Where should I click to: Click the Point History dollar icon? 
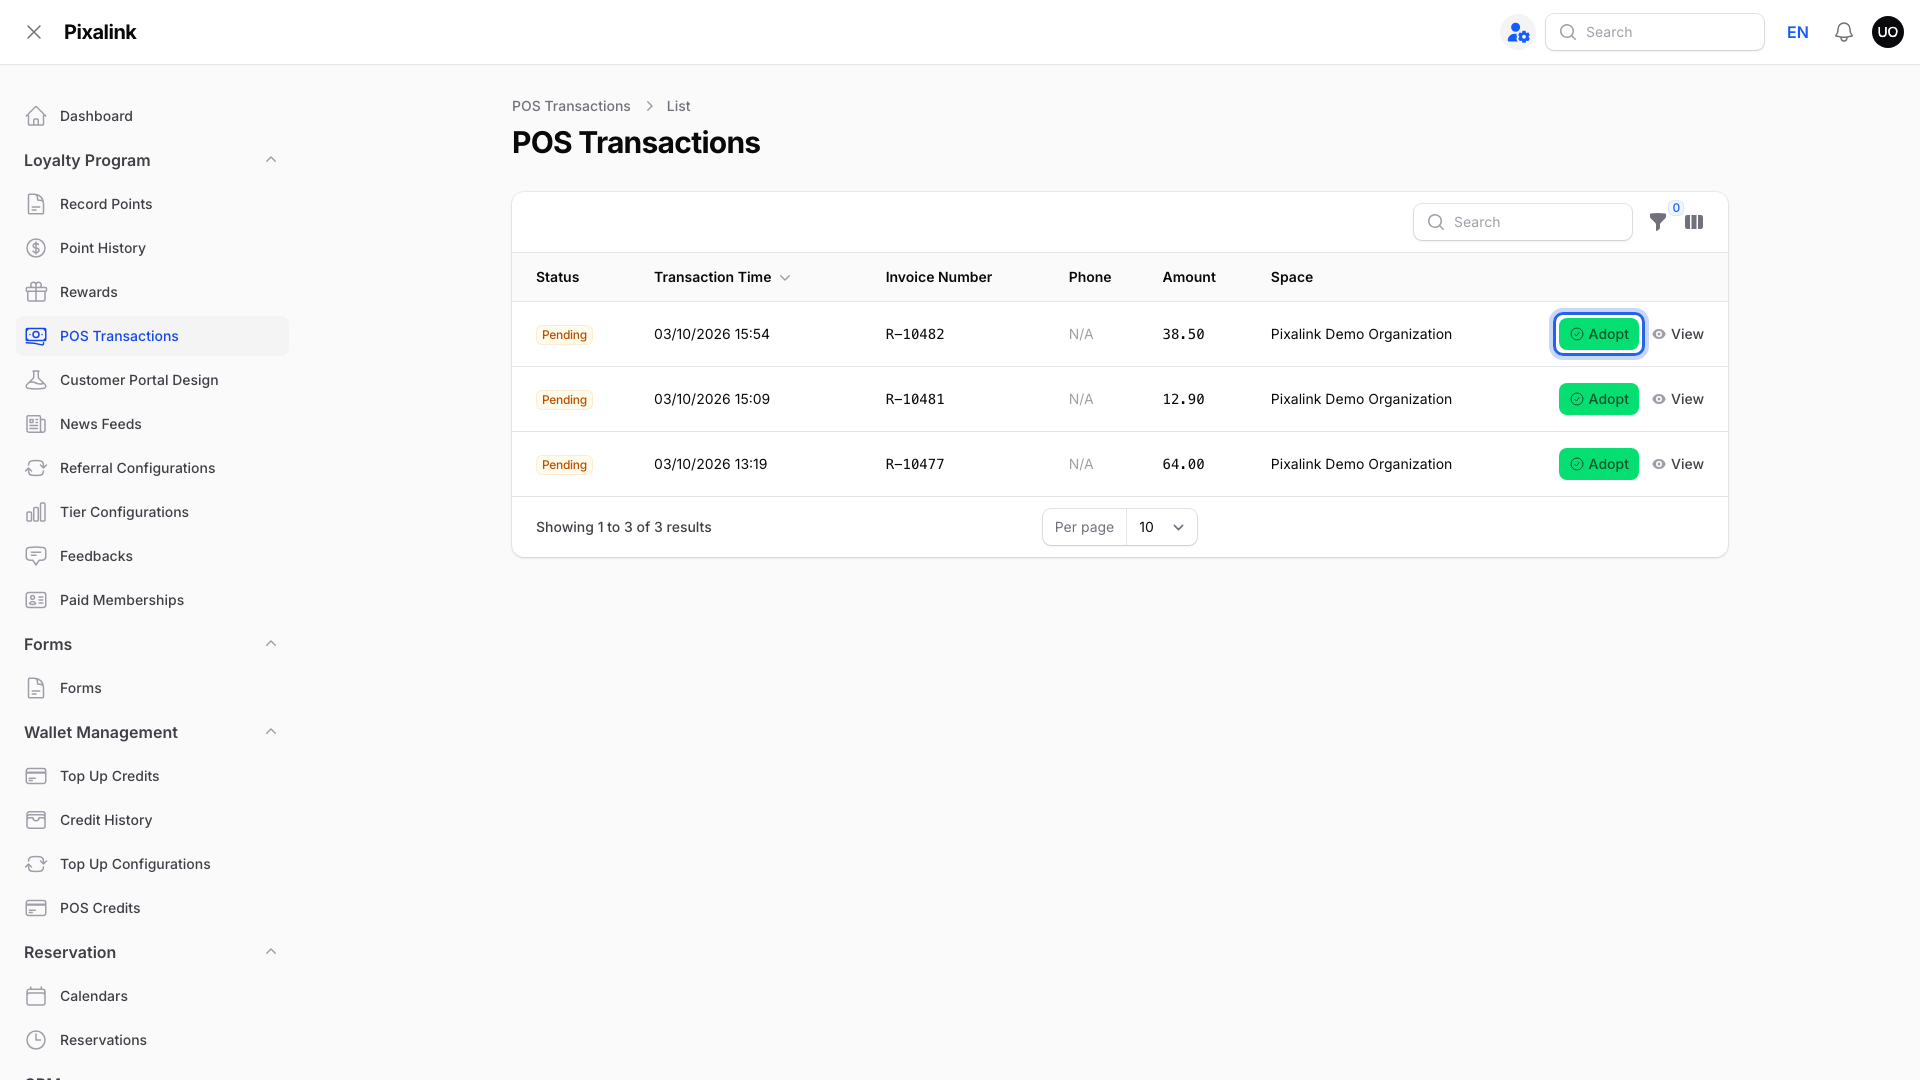[x=36, y=248]
